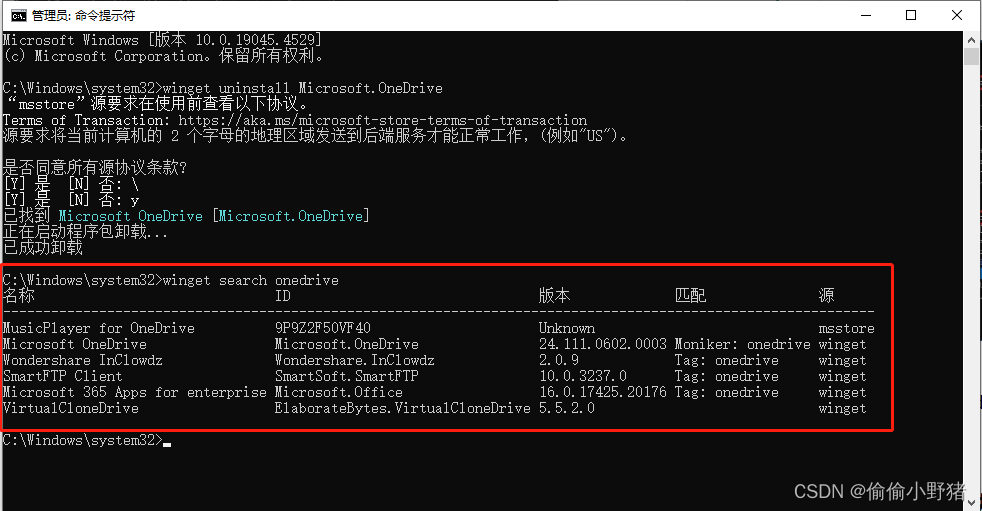This screenshot has height=511, width=982.
Task: Click the '已成功卸载' success message
Action: pos(43,248)
